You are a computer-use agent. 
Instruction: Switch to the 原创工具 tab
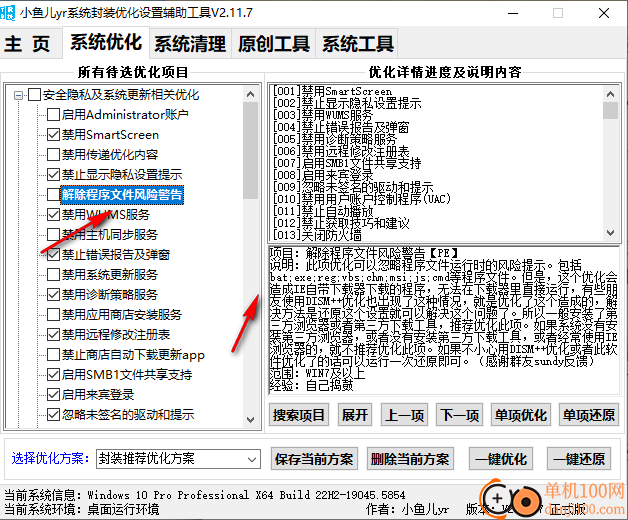pyautogui.click(x=274, y=44)
